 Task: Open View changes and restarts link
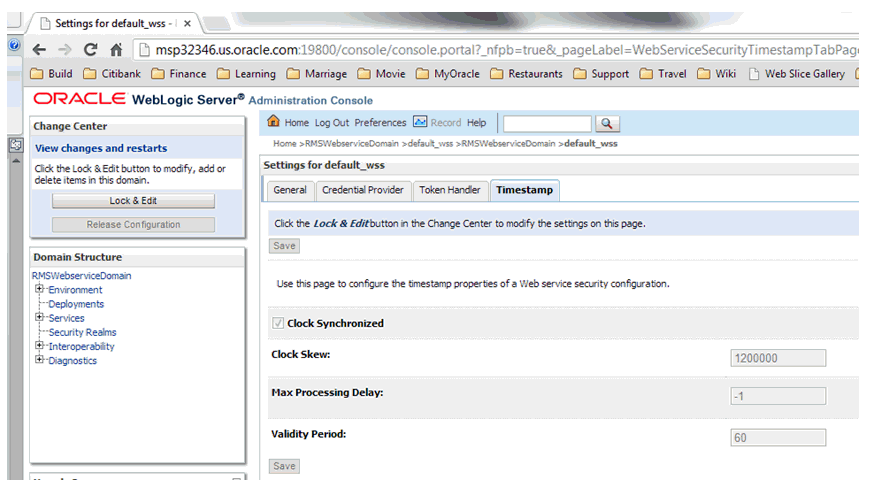[x=101, y=148]
